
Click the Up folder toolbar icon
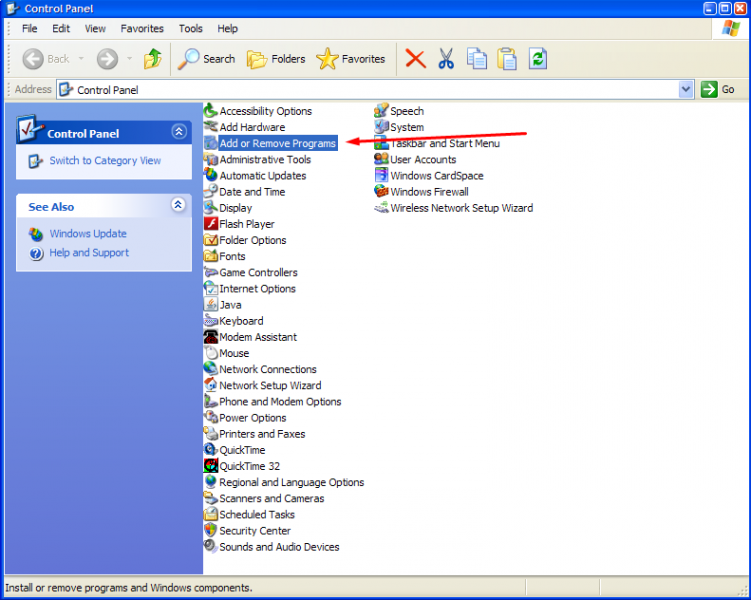[x=153, y=59]
